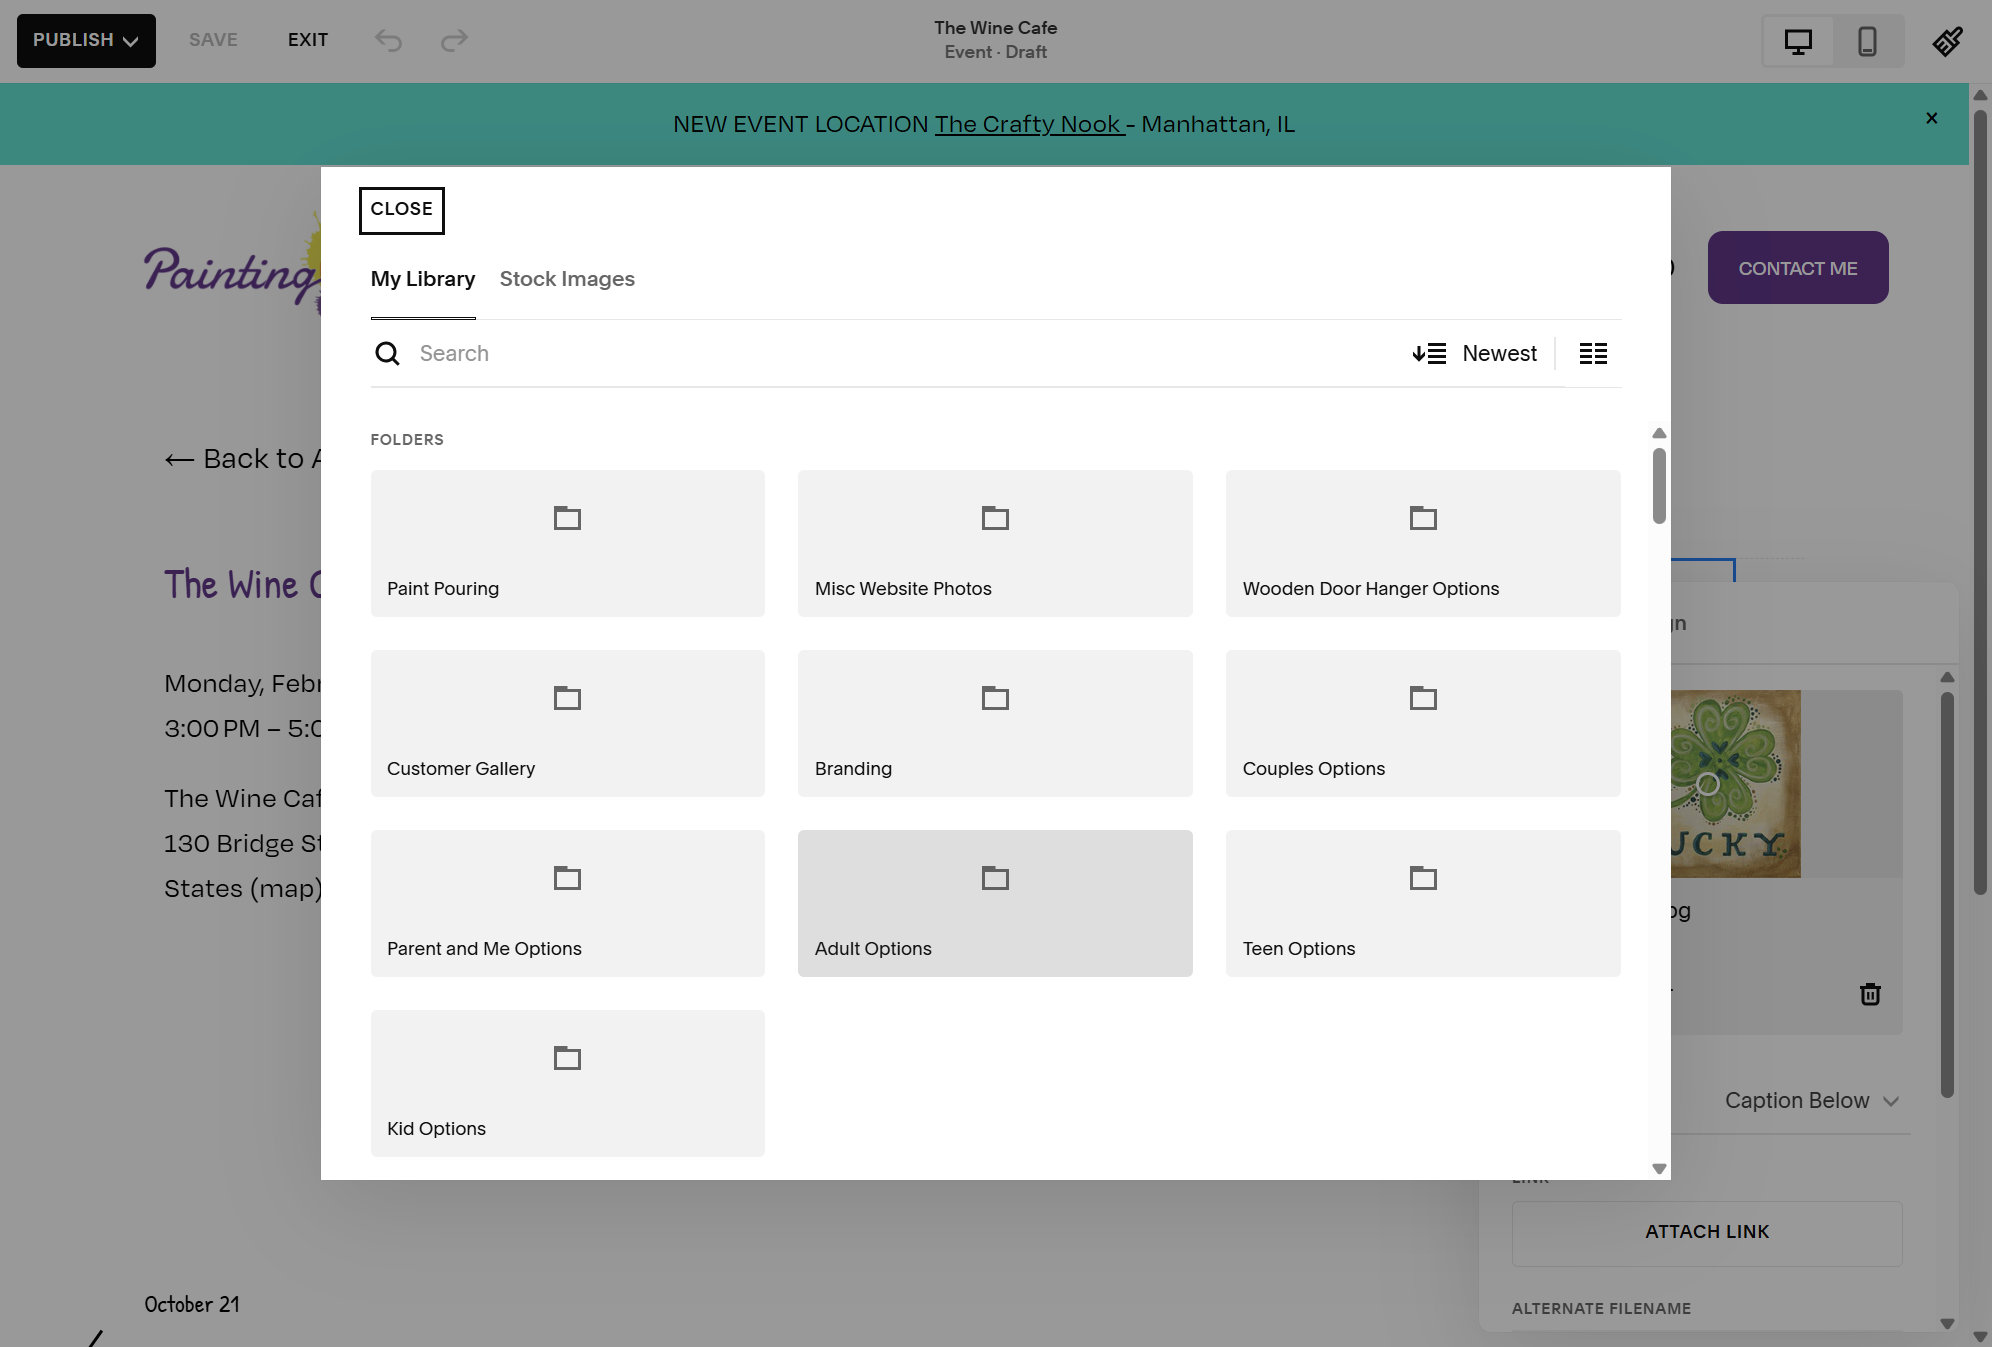Click the Attach Link button
The height and width of the screenshot is (1347, 1992).
[1707, 1233]
